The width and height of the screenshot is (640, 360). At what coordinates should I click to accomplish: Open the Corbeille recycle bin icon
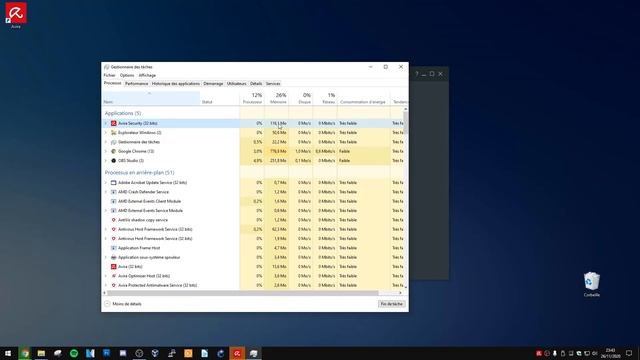point(591,284)
